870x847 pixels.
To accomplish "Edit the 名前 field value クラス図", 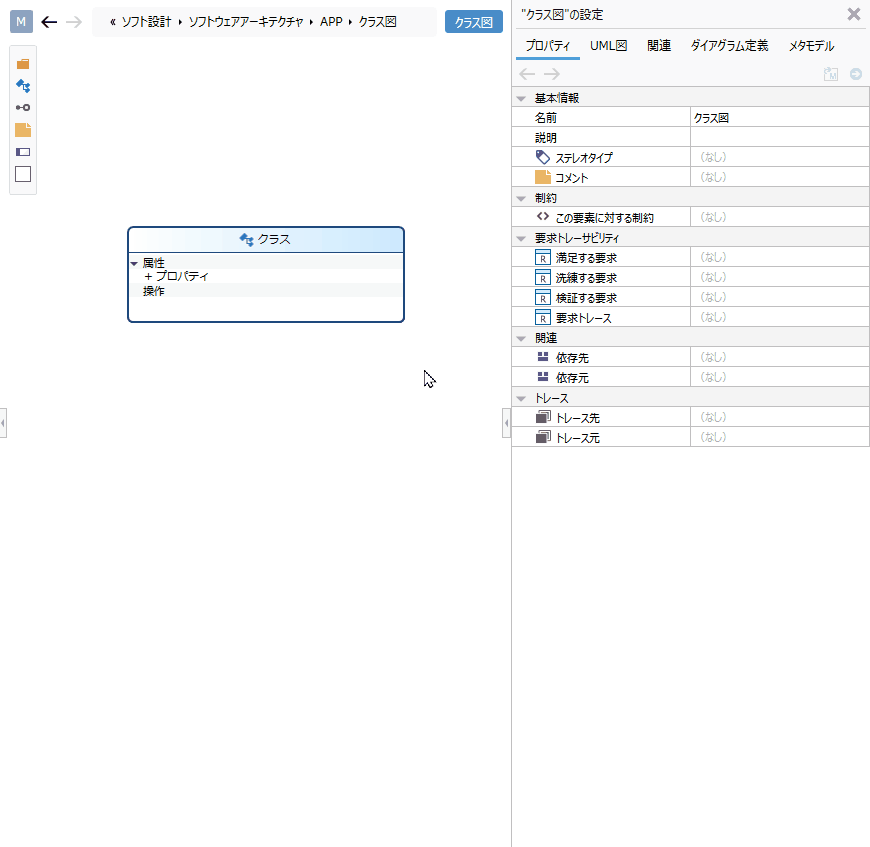I will pos(780,118).
